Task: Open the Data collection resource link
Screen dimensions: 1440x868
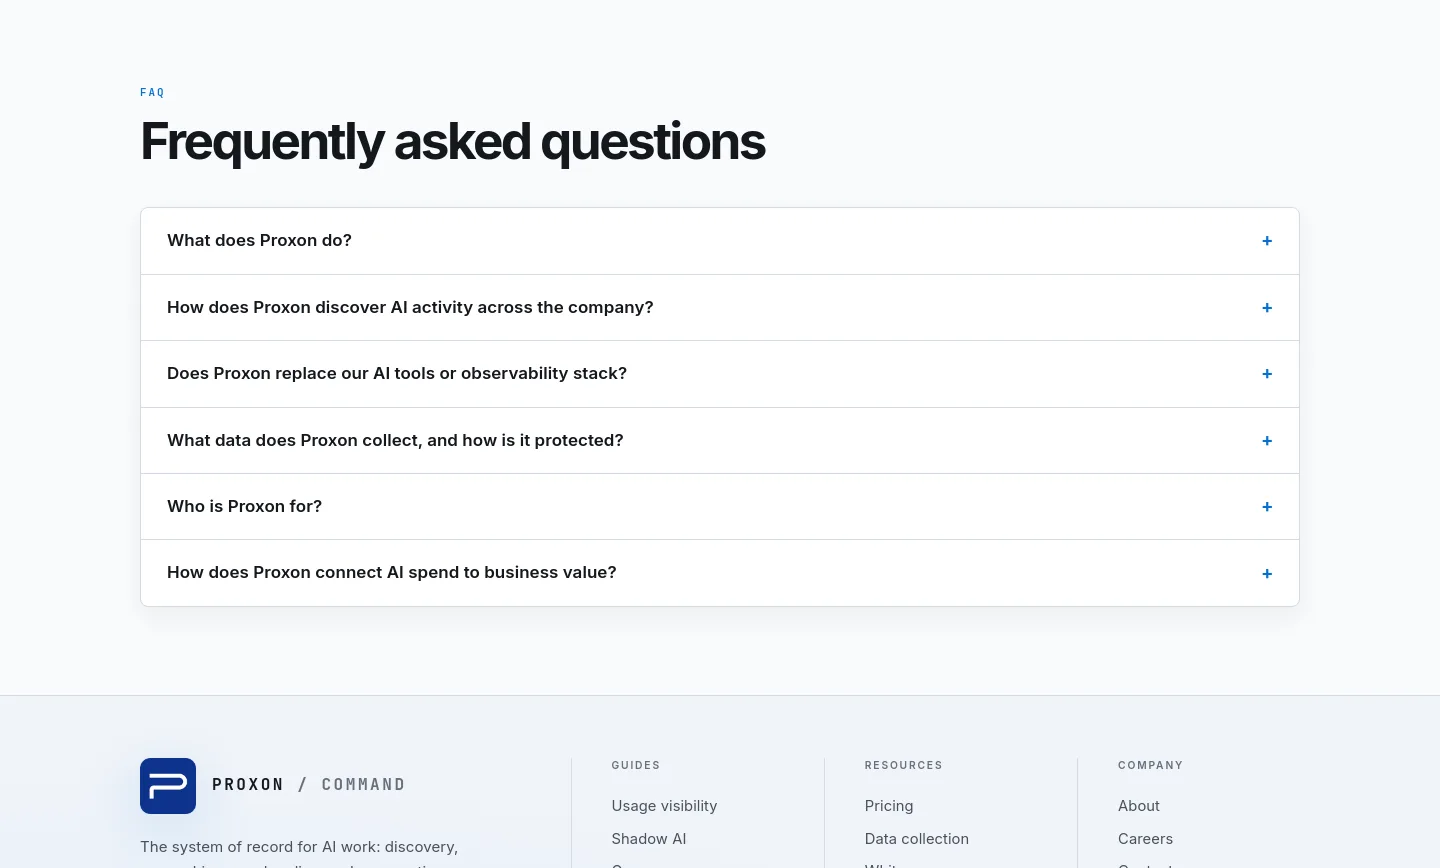Action: [917, 839]
